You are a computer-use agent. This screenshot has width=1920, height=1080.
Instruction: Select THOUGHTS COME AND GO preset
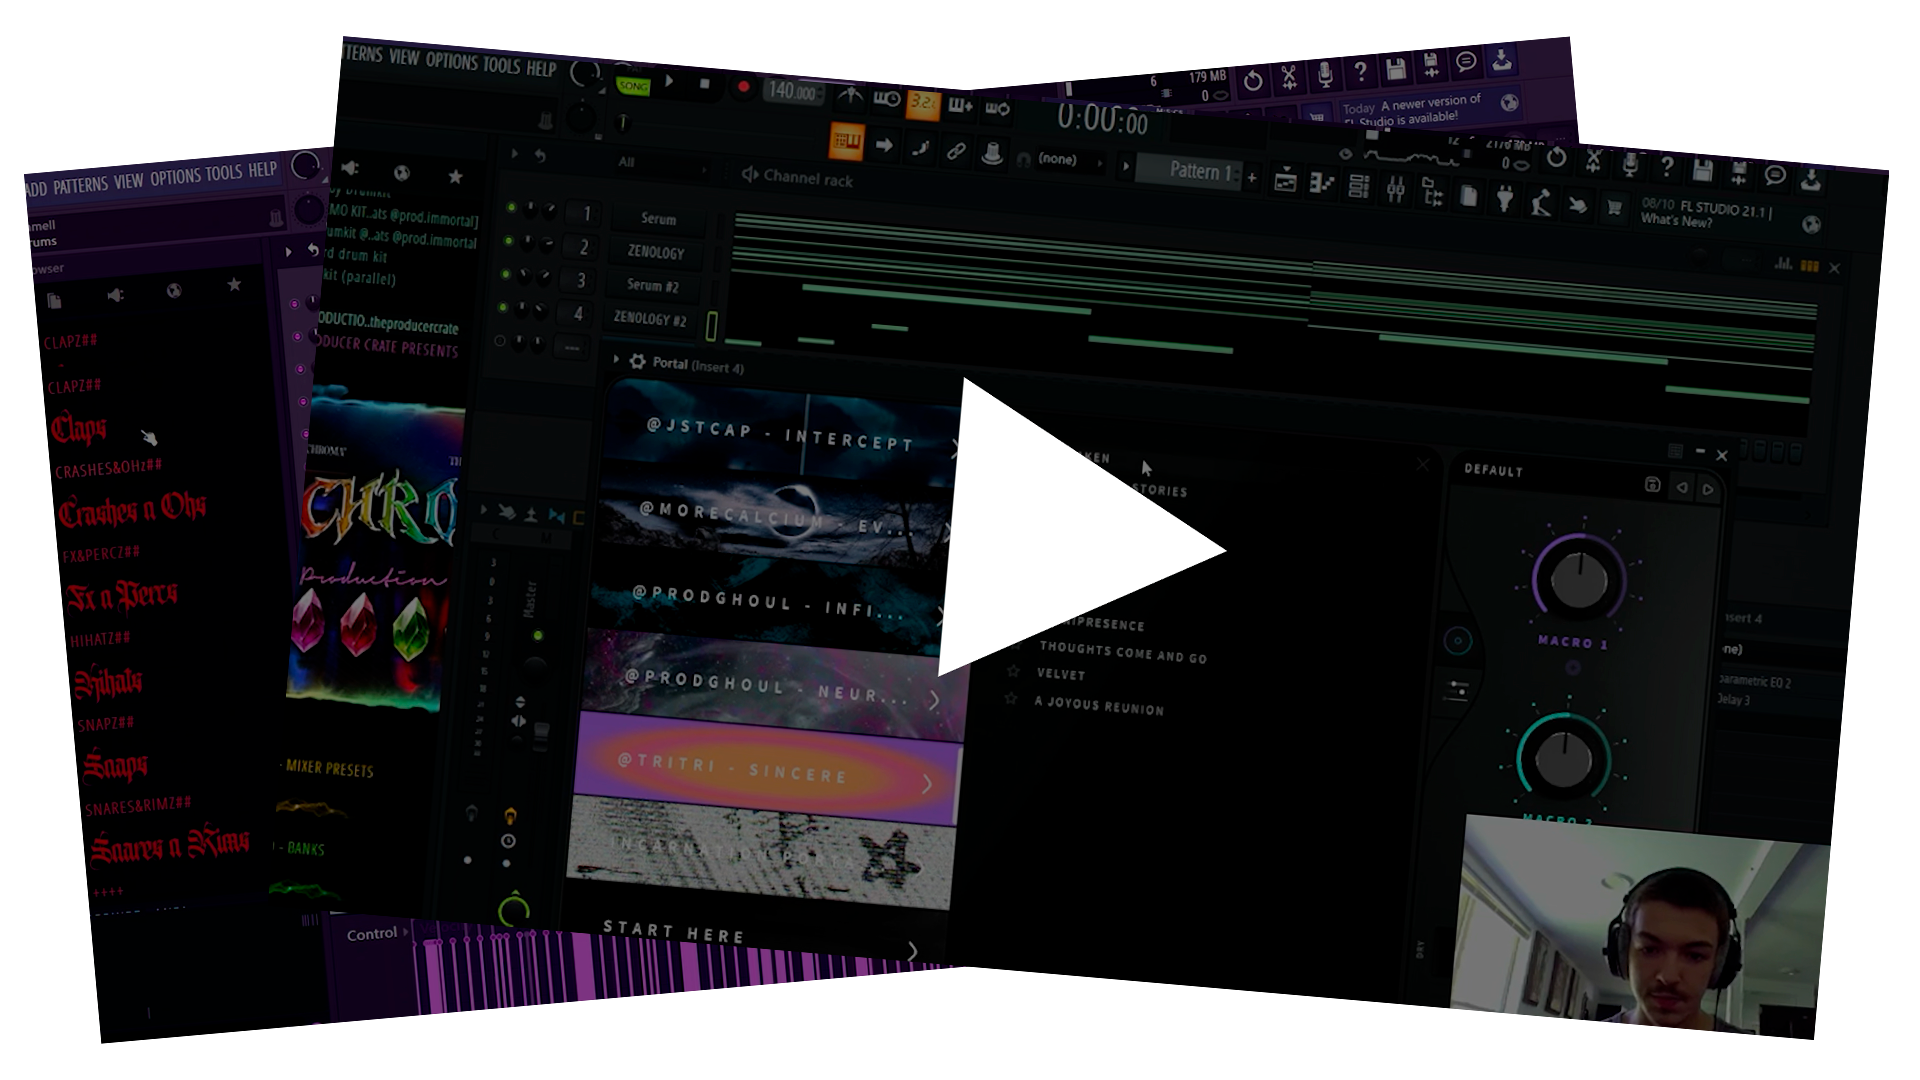[x=1123, y=652]
